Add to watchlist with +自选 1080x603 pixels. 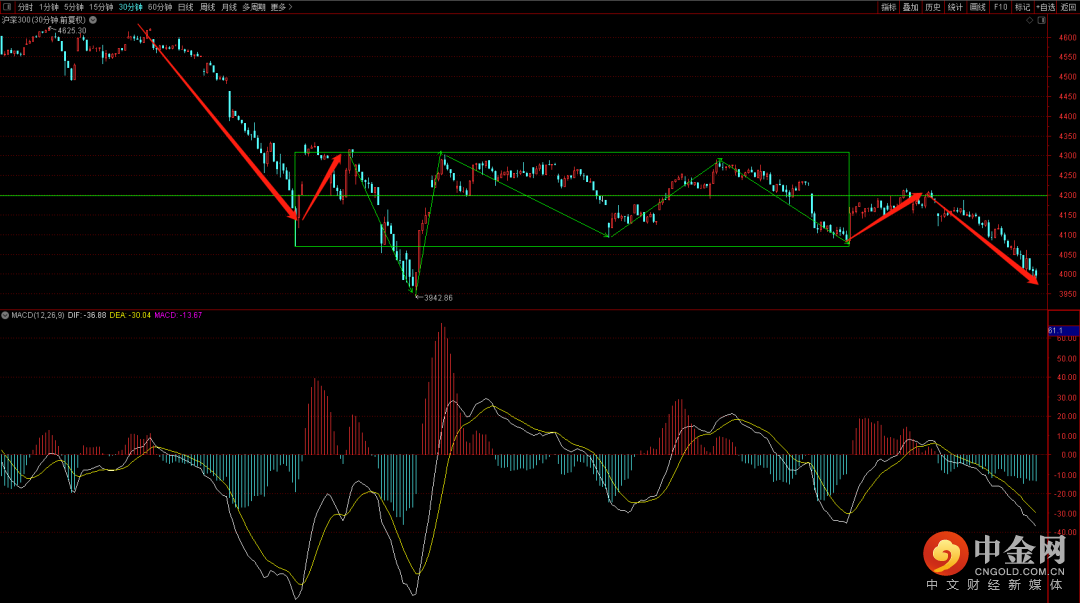pyautogui.click(x=1045, y=7)
